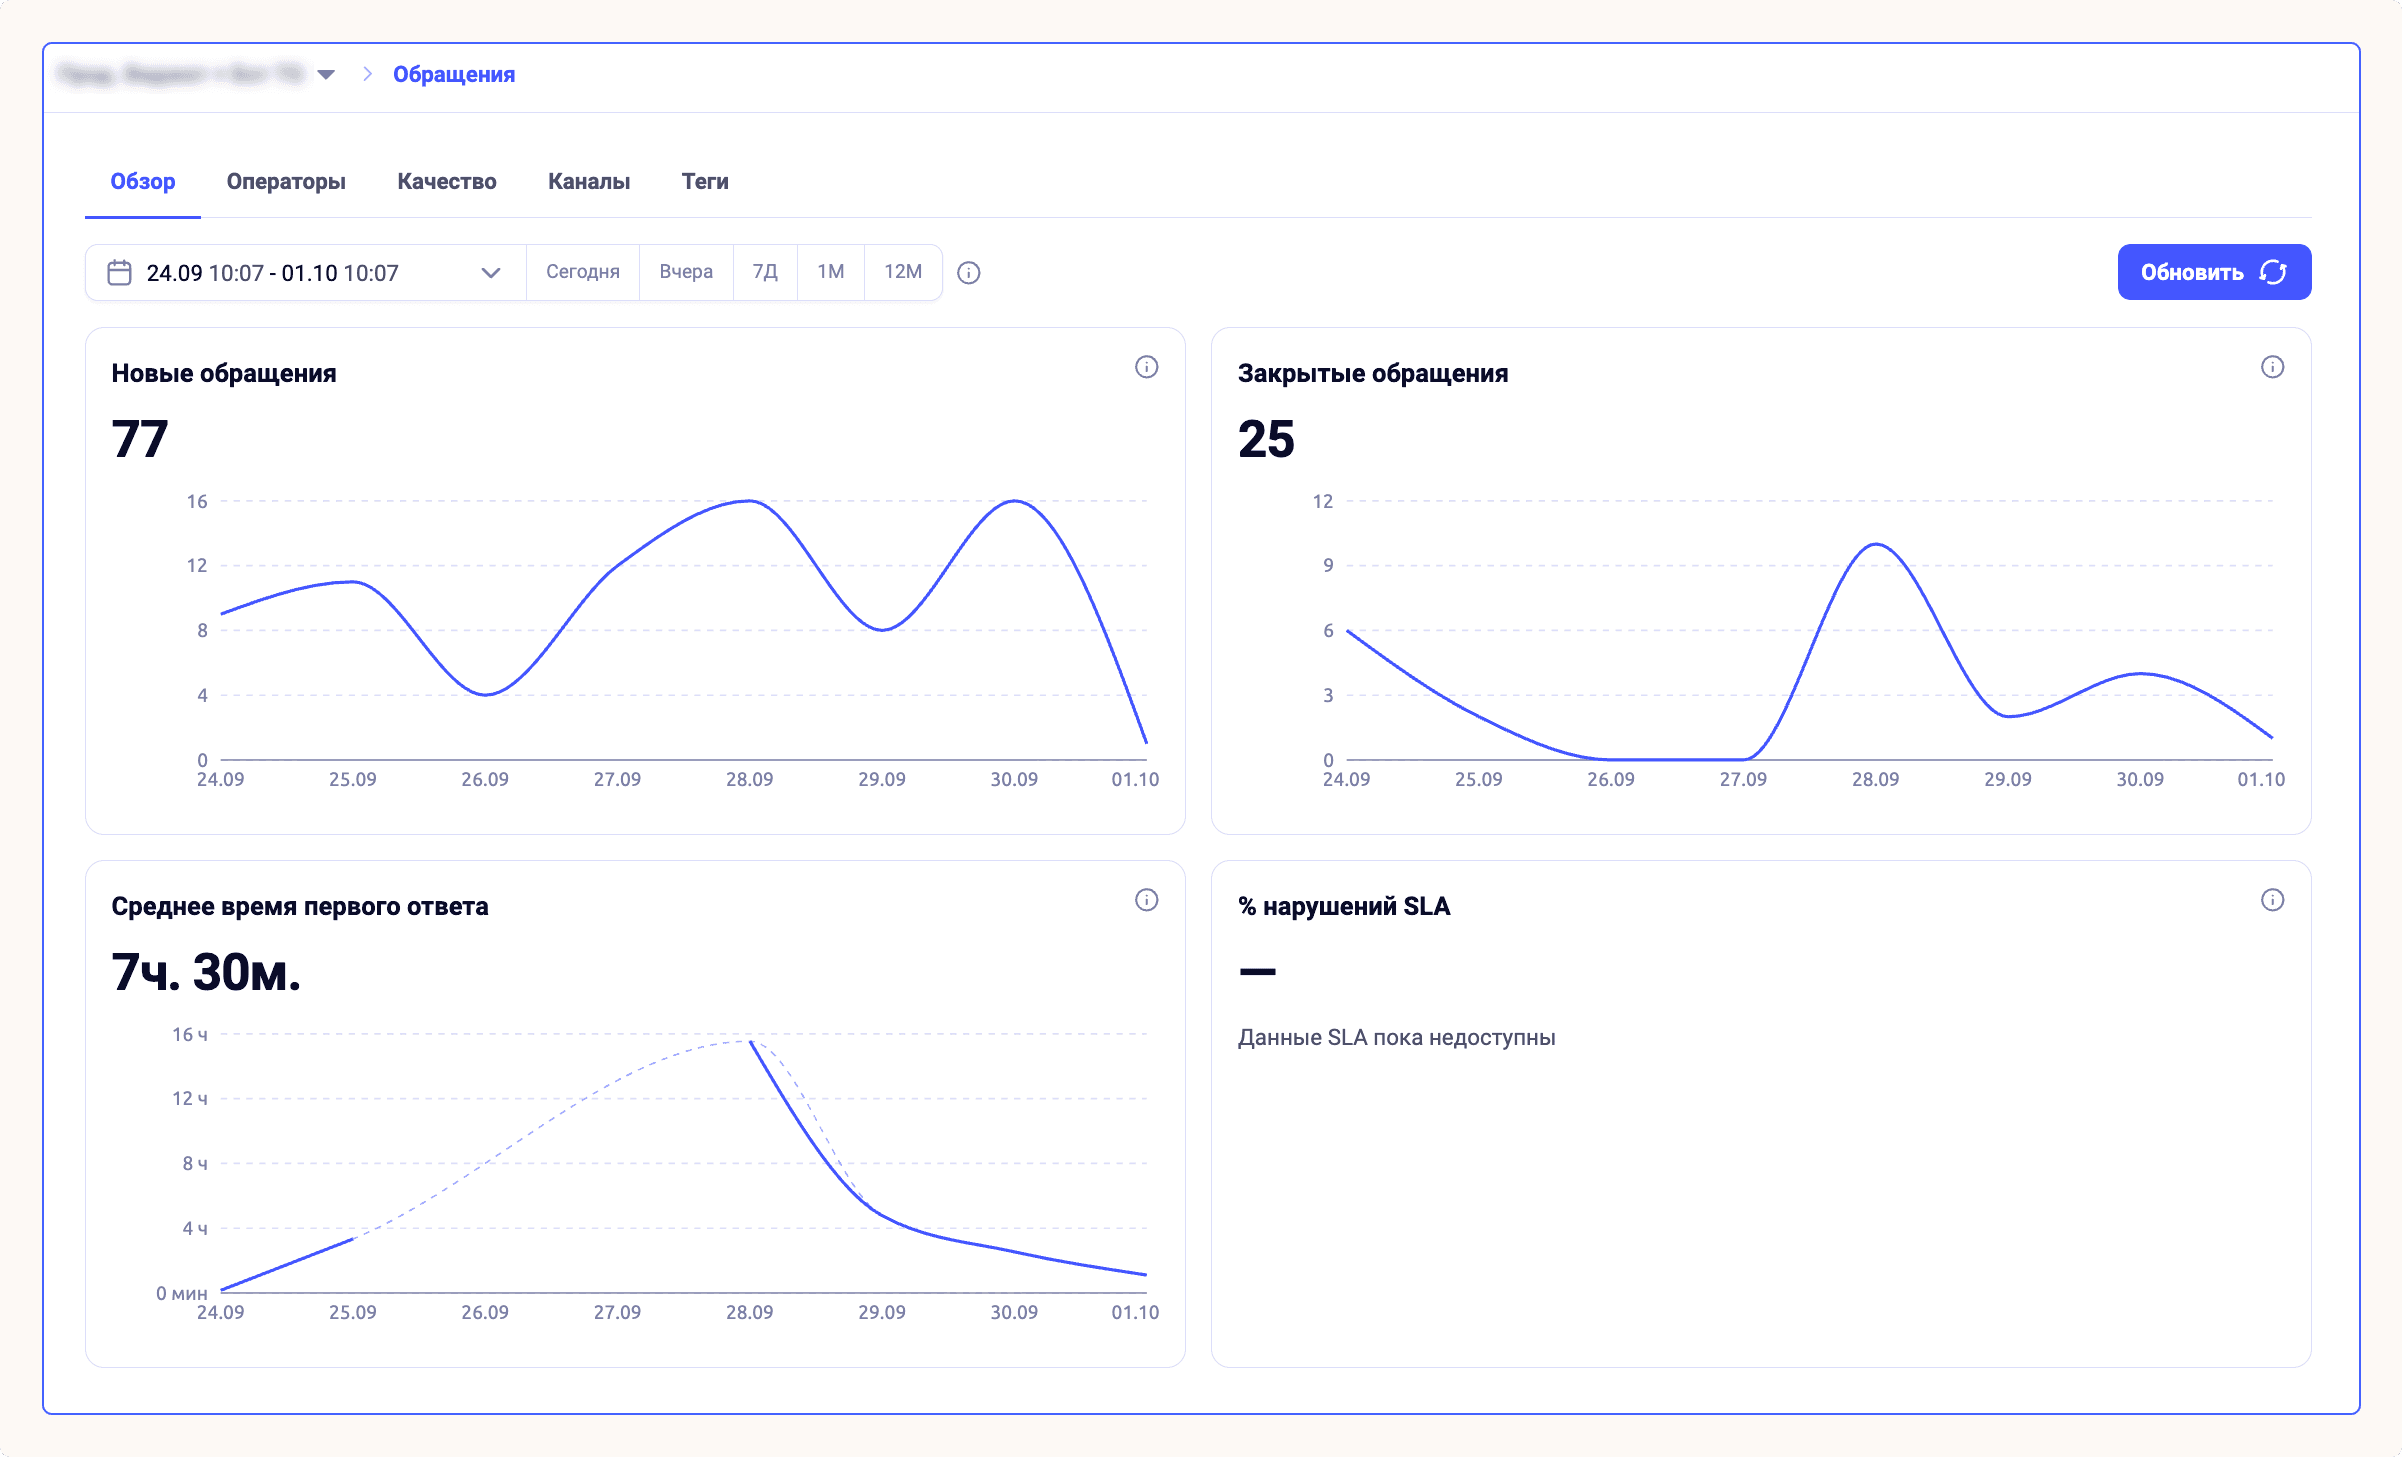Click 28.09 peak on Новые обращения chart
This screenshot has height=1457, width=2402.
[x=749, y=501]
